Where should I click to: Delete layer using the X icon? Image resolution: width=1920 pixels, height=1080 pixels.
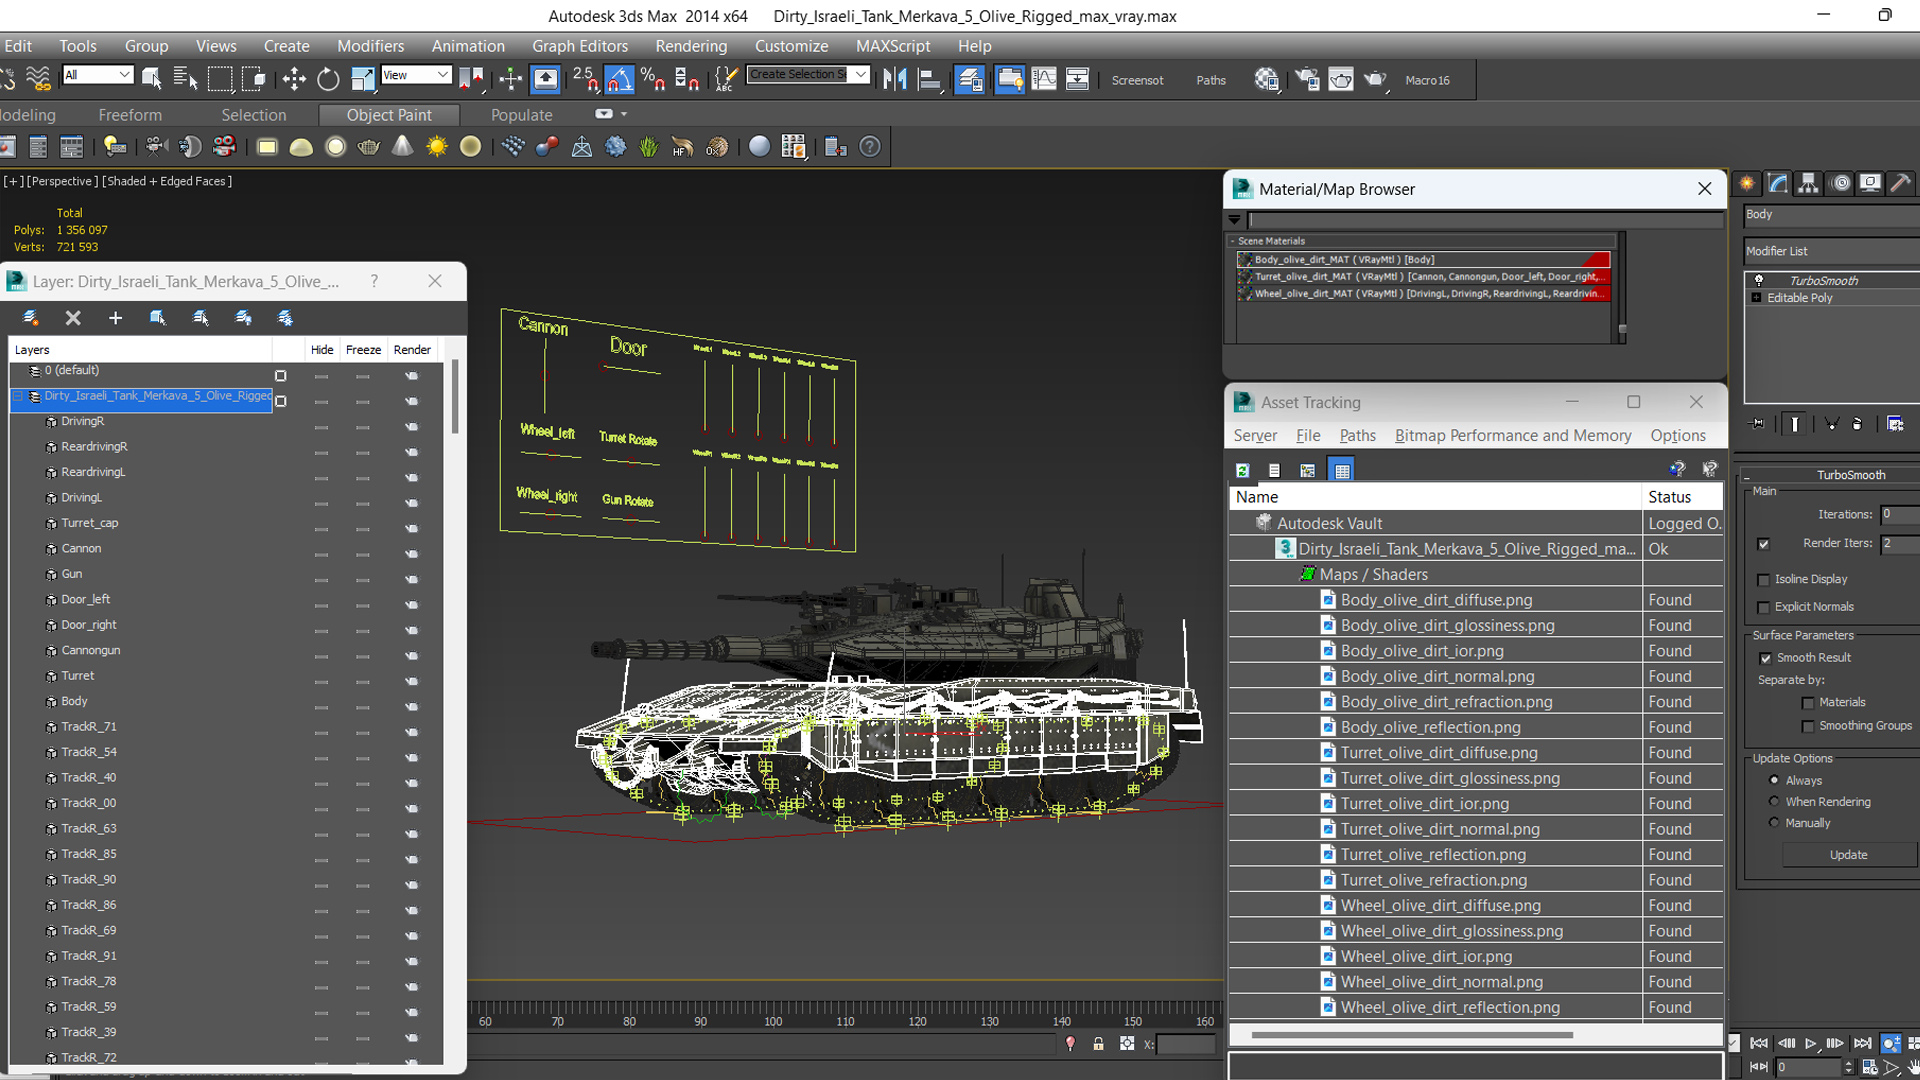(73, 318)
